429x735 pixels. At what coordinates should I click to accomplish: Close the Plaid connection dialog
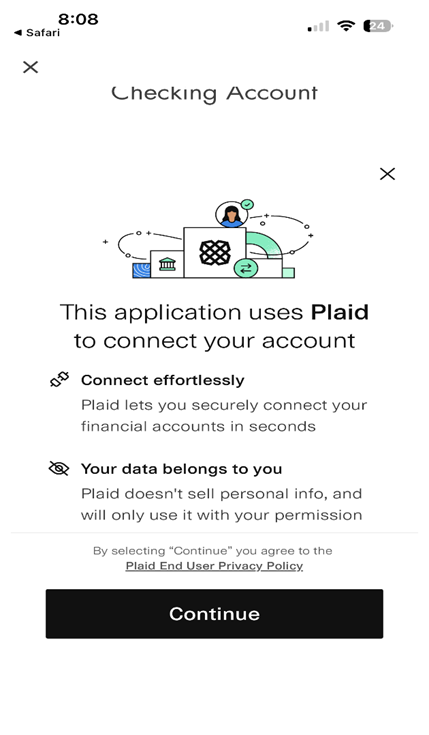pos(387,174)
